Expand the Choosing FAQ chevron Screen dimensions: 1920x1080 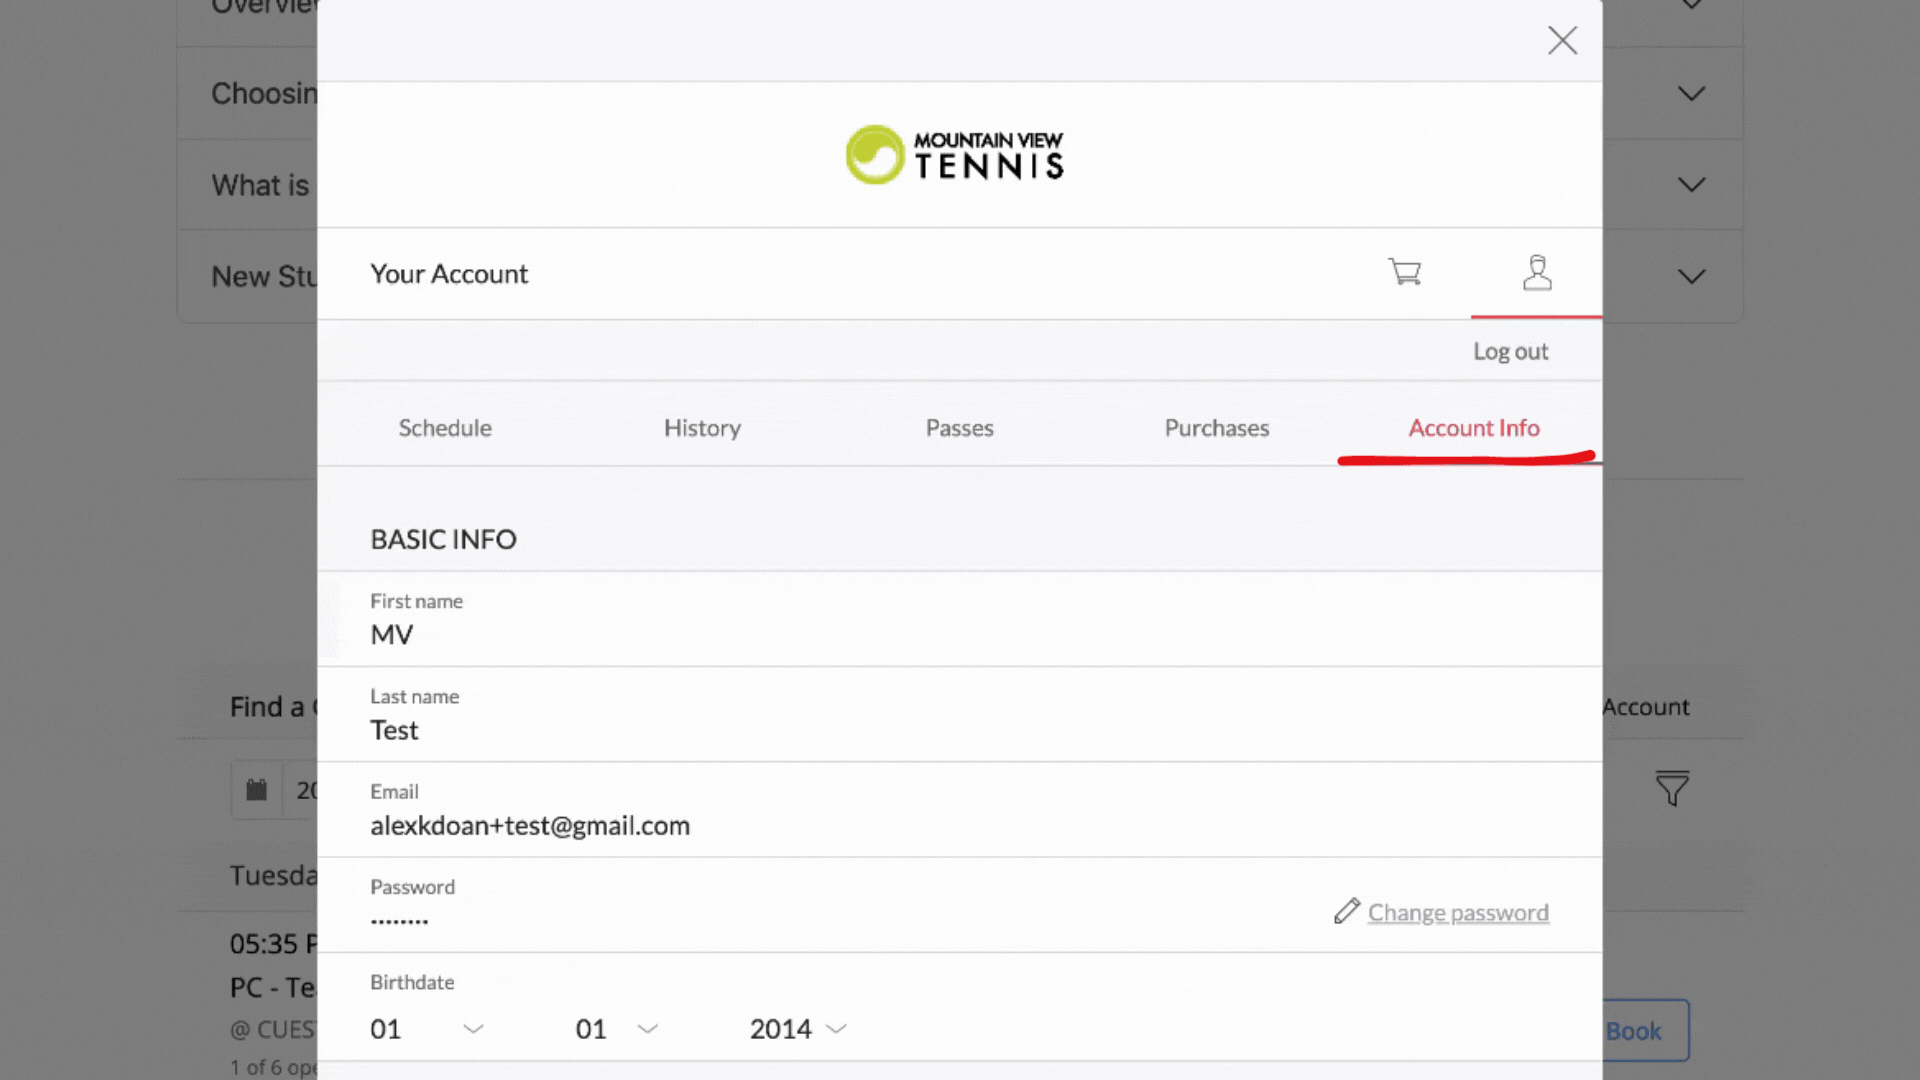coord(1691,94)
